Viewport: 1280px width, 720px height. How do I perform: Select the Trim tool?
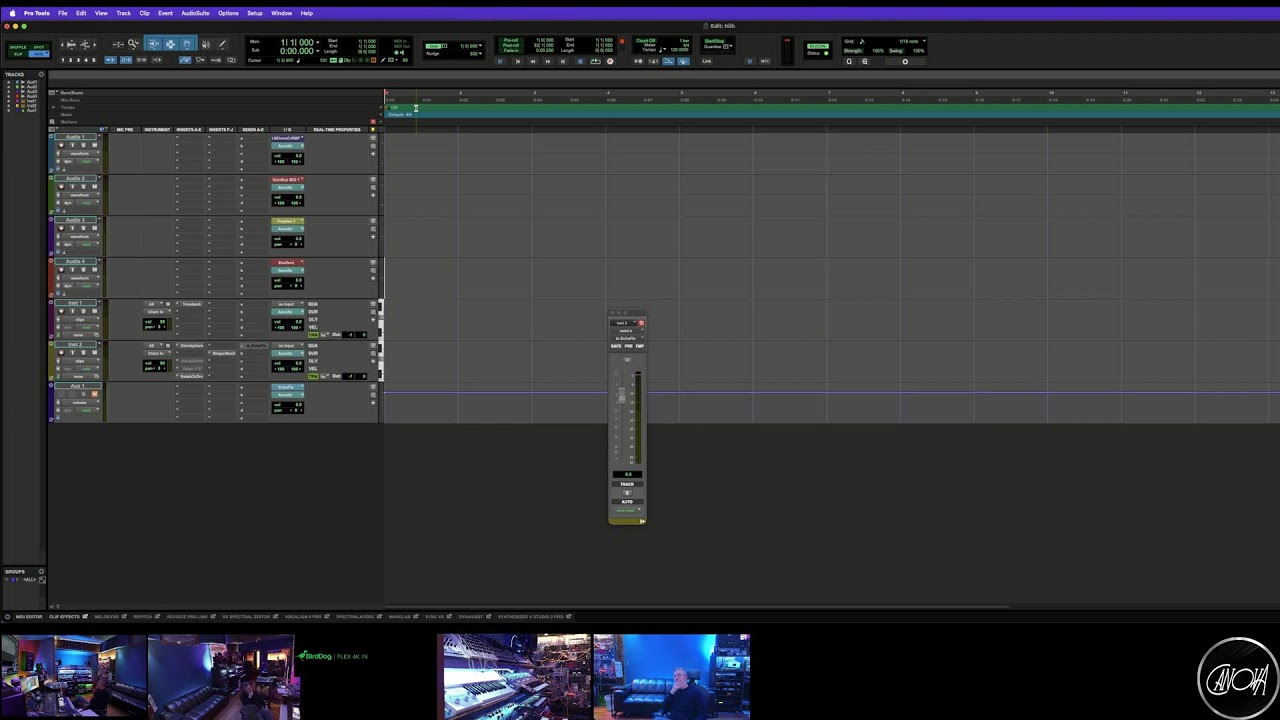coord(153,44)
